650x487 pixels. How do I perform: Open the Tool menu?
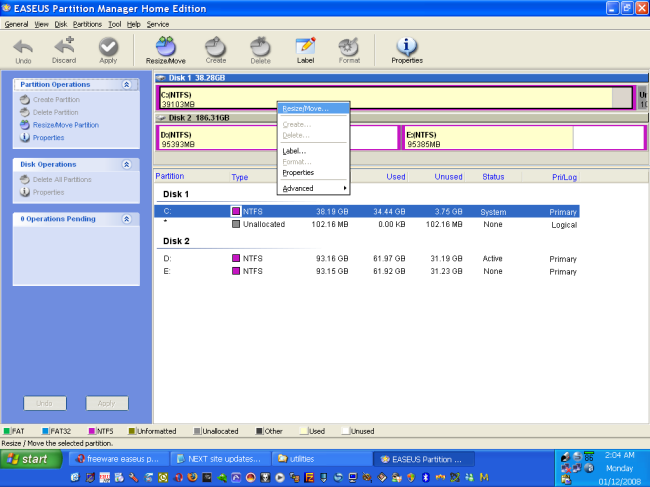tap(114, 24)
